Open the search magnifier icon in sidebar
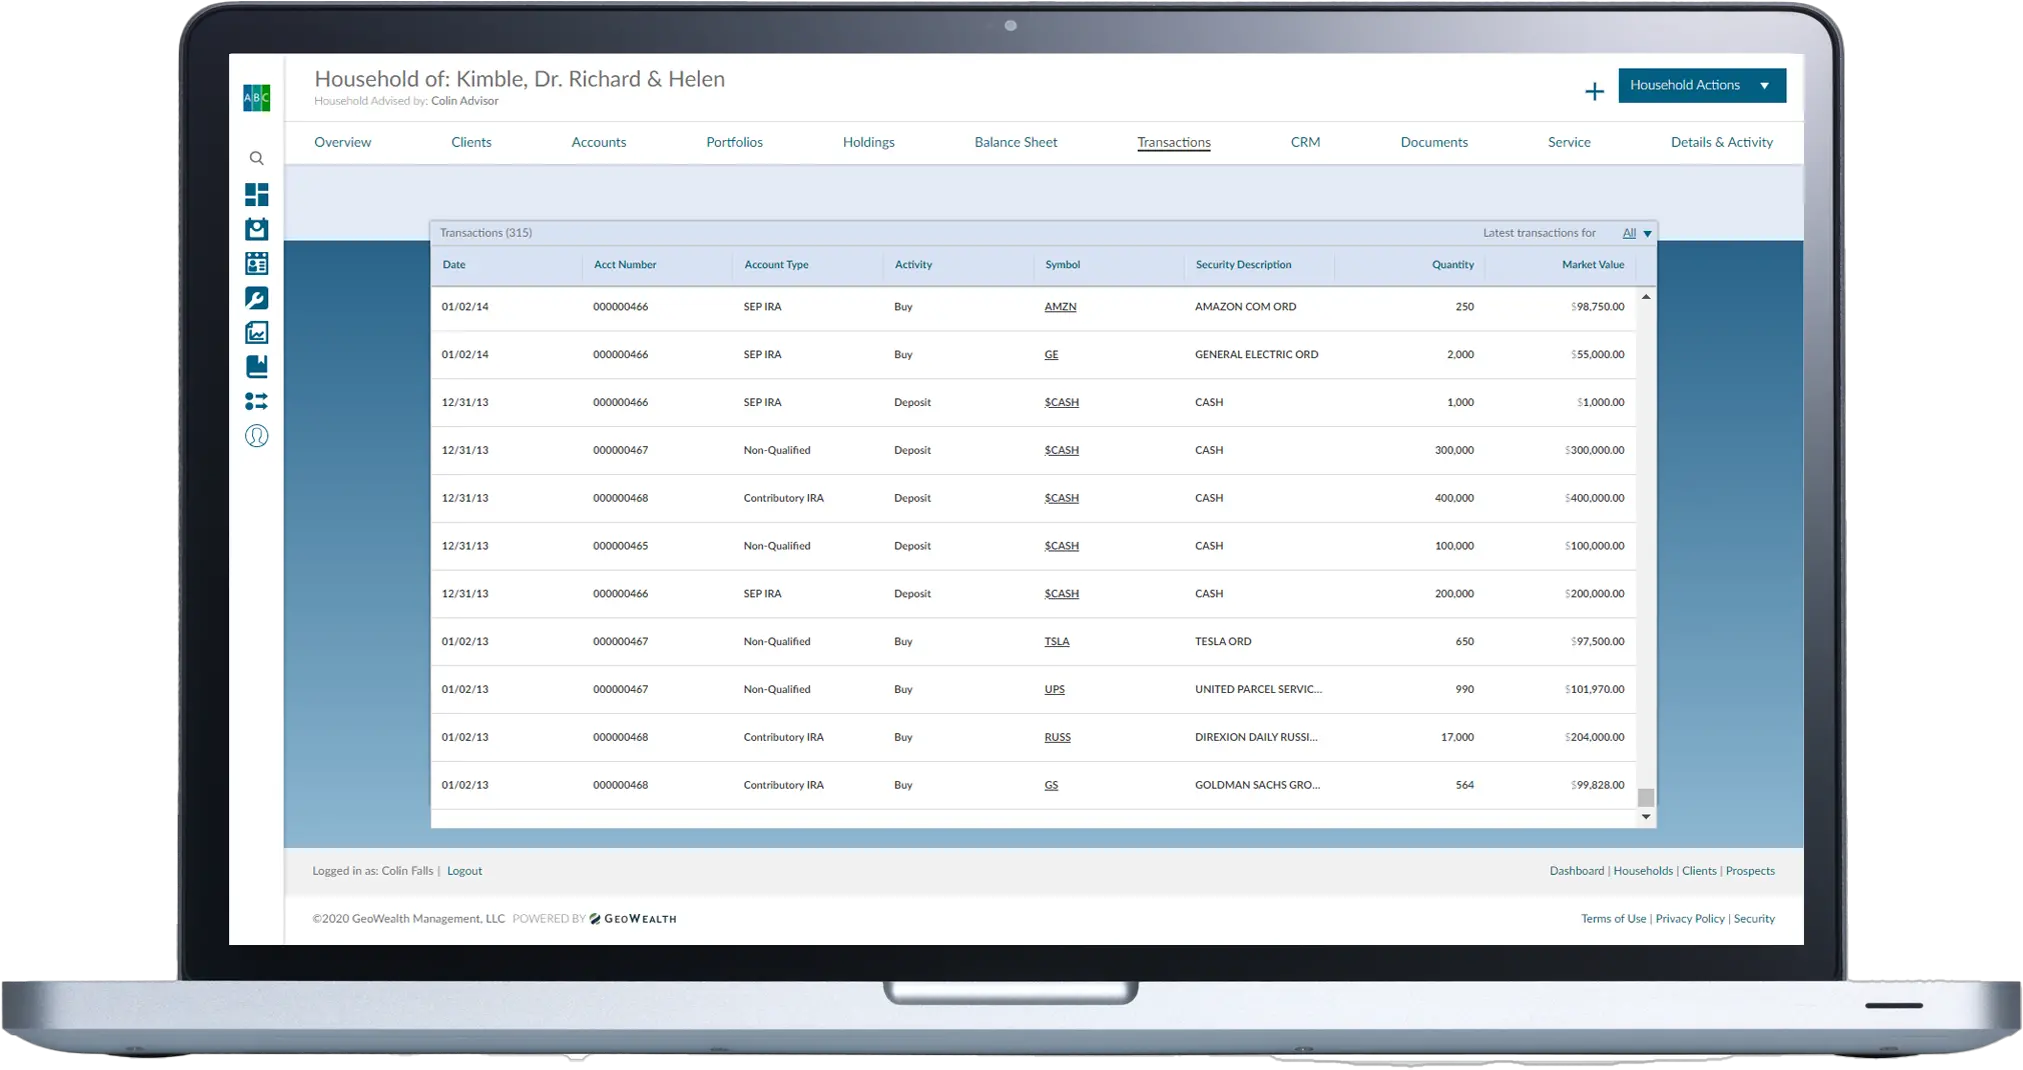The height and width of the screenshot is (1070, 2023). tap(256, 158)
